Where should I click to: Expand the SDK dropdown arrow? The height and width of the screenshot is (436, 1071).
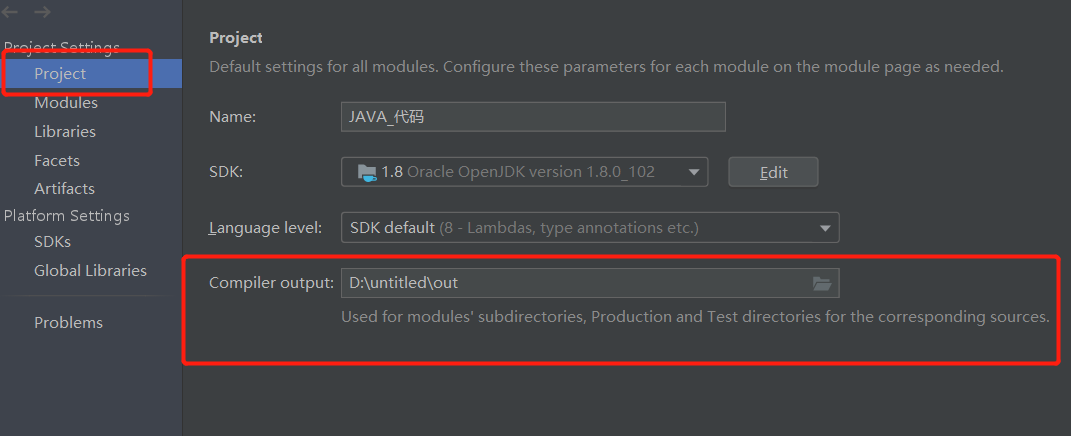(694, 172)
